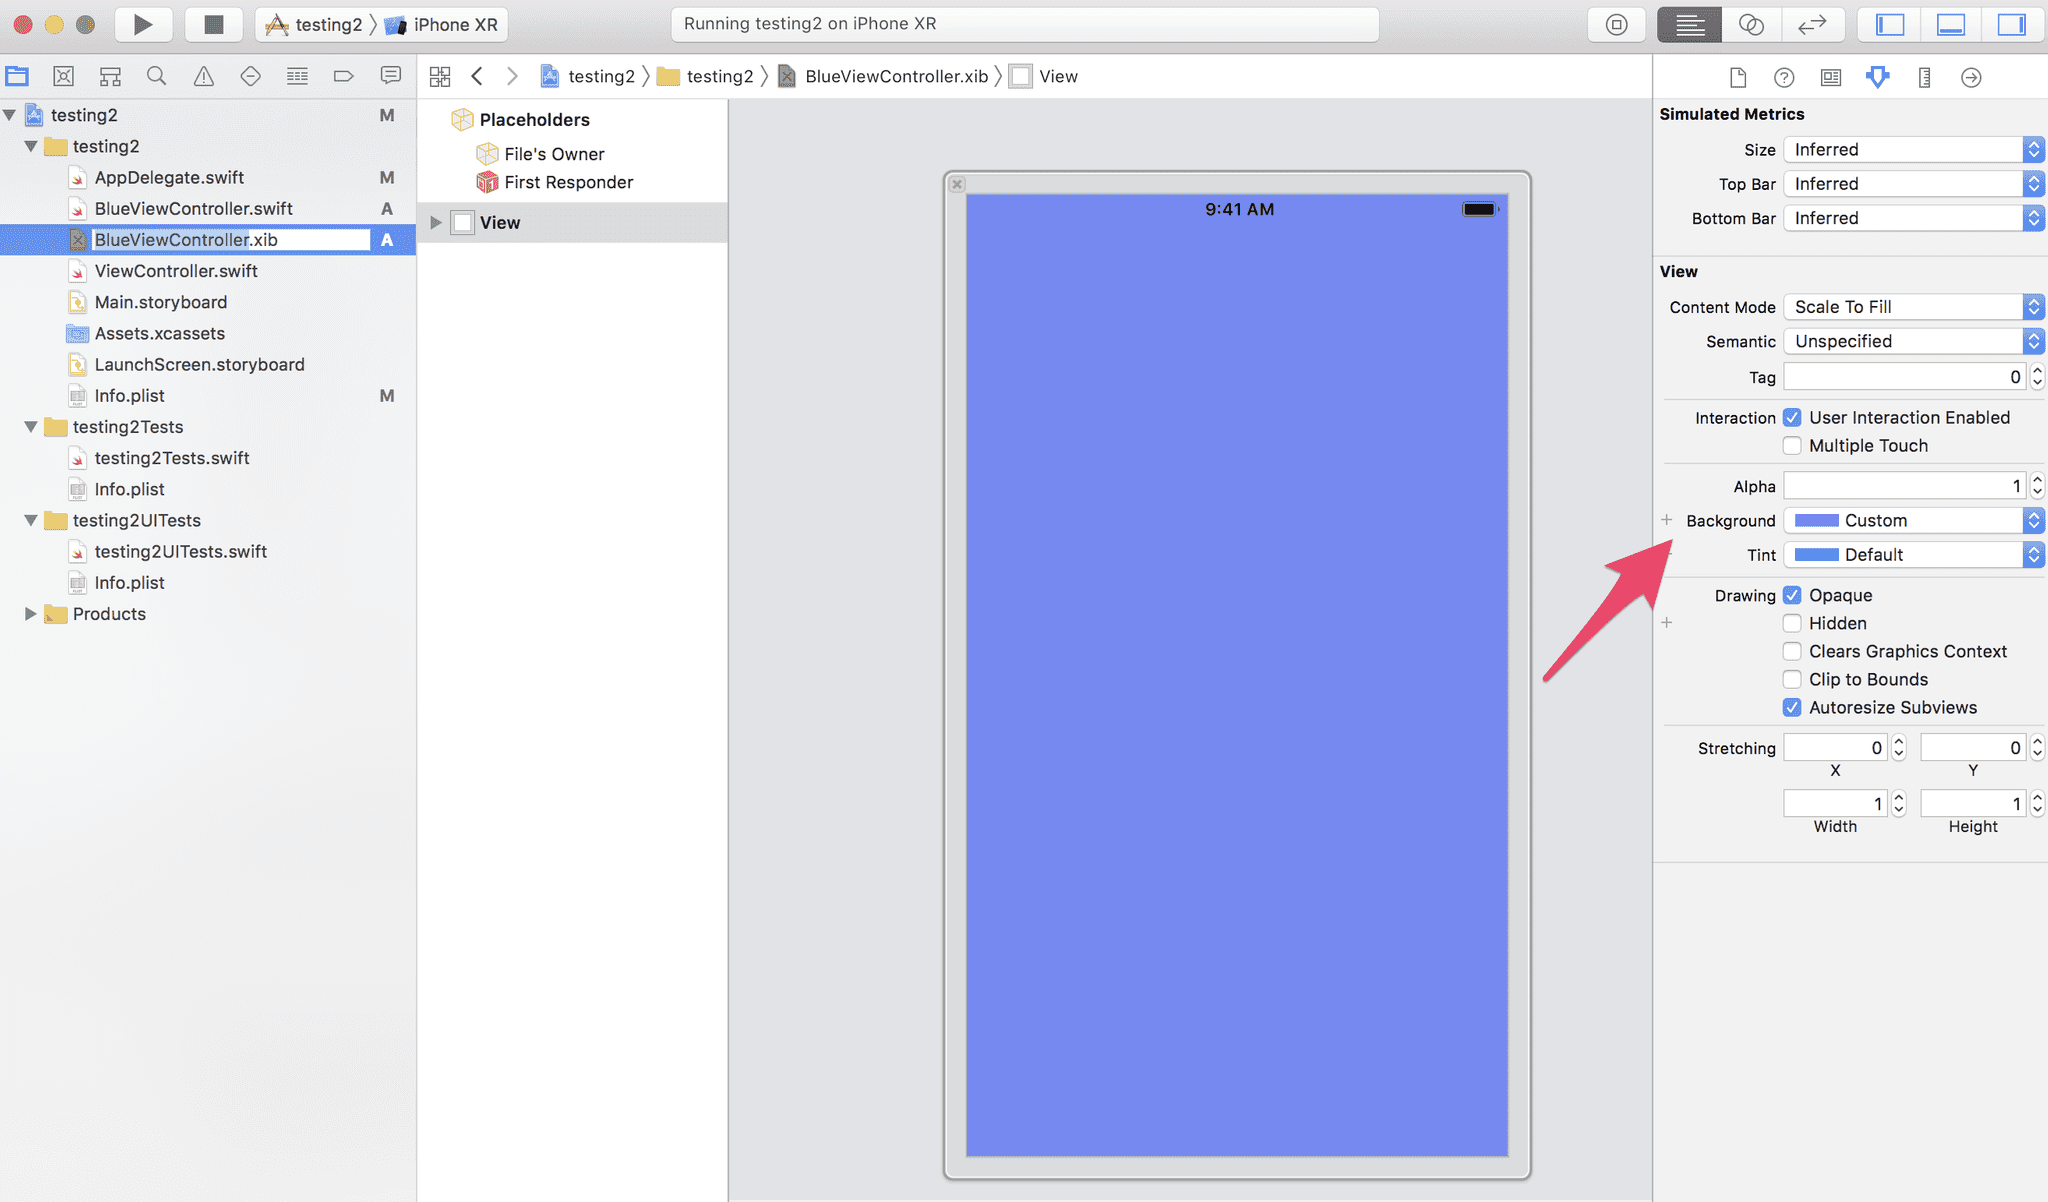Select the Attributes Inspector icon
This screenshot has width=2048, height=1202.
(x=1878, y=76)
